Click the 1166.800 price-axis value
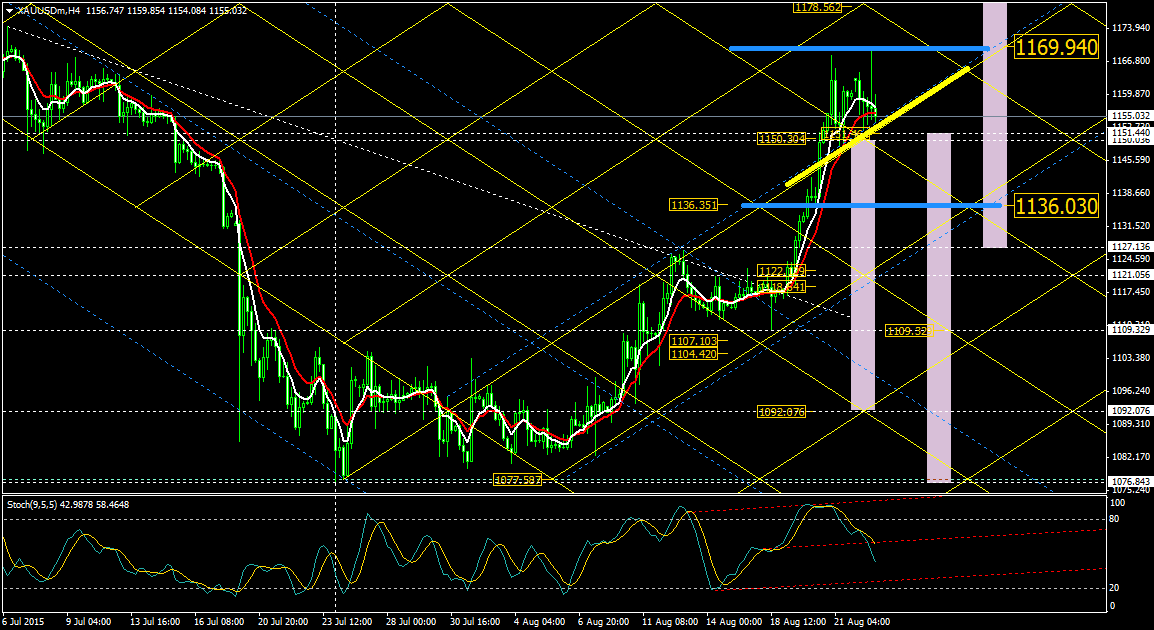 click(x=1130, y=61)
